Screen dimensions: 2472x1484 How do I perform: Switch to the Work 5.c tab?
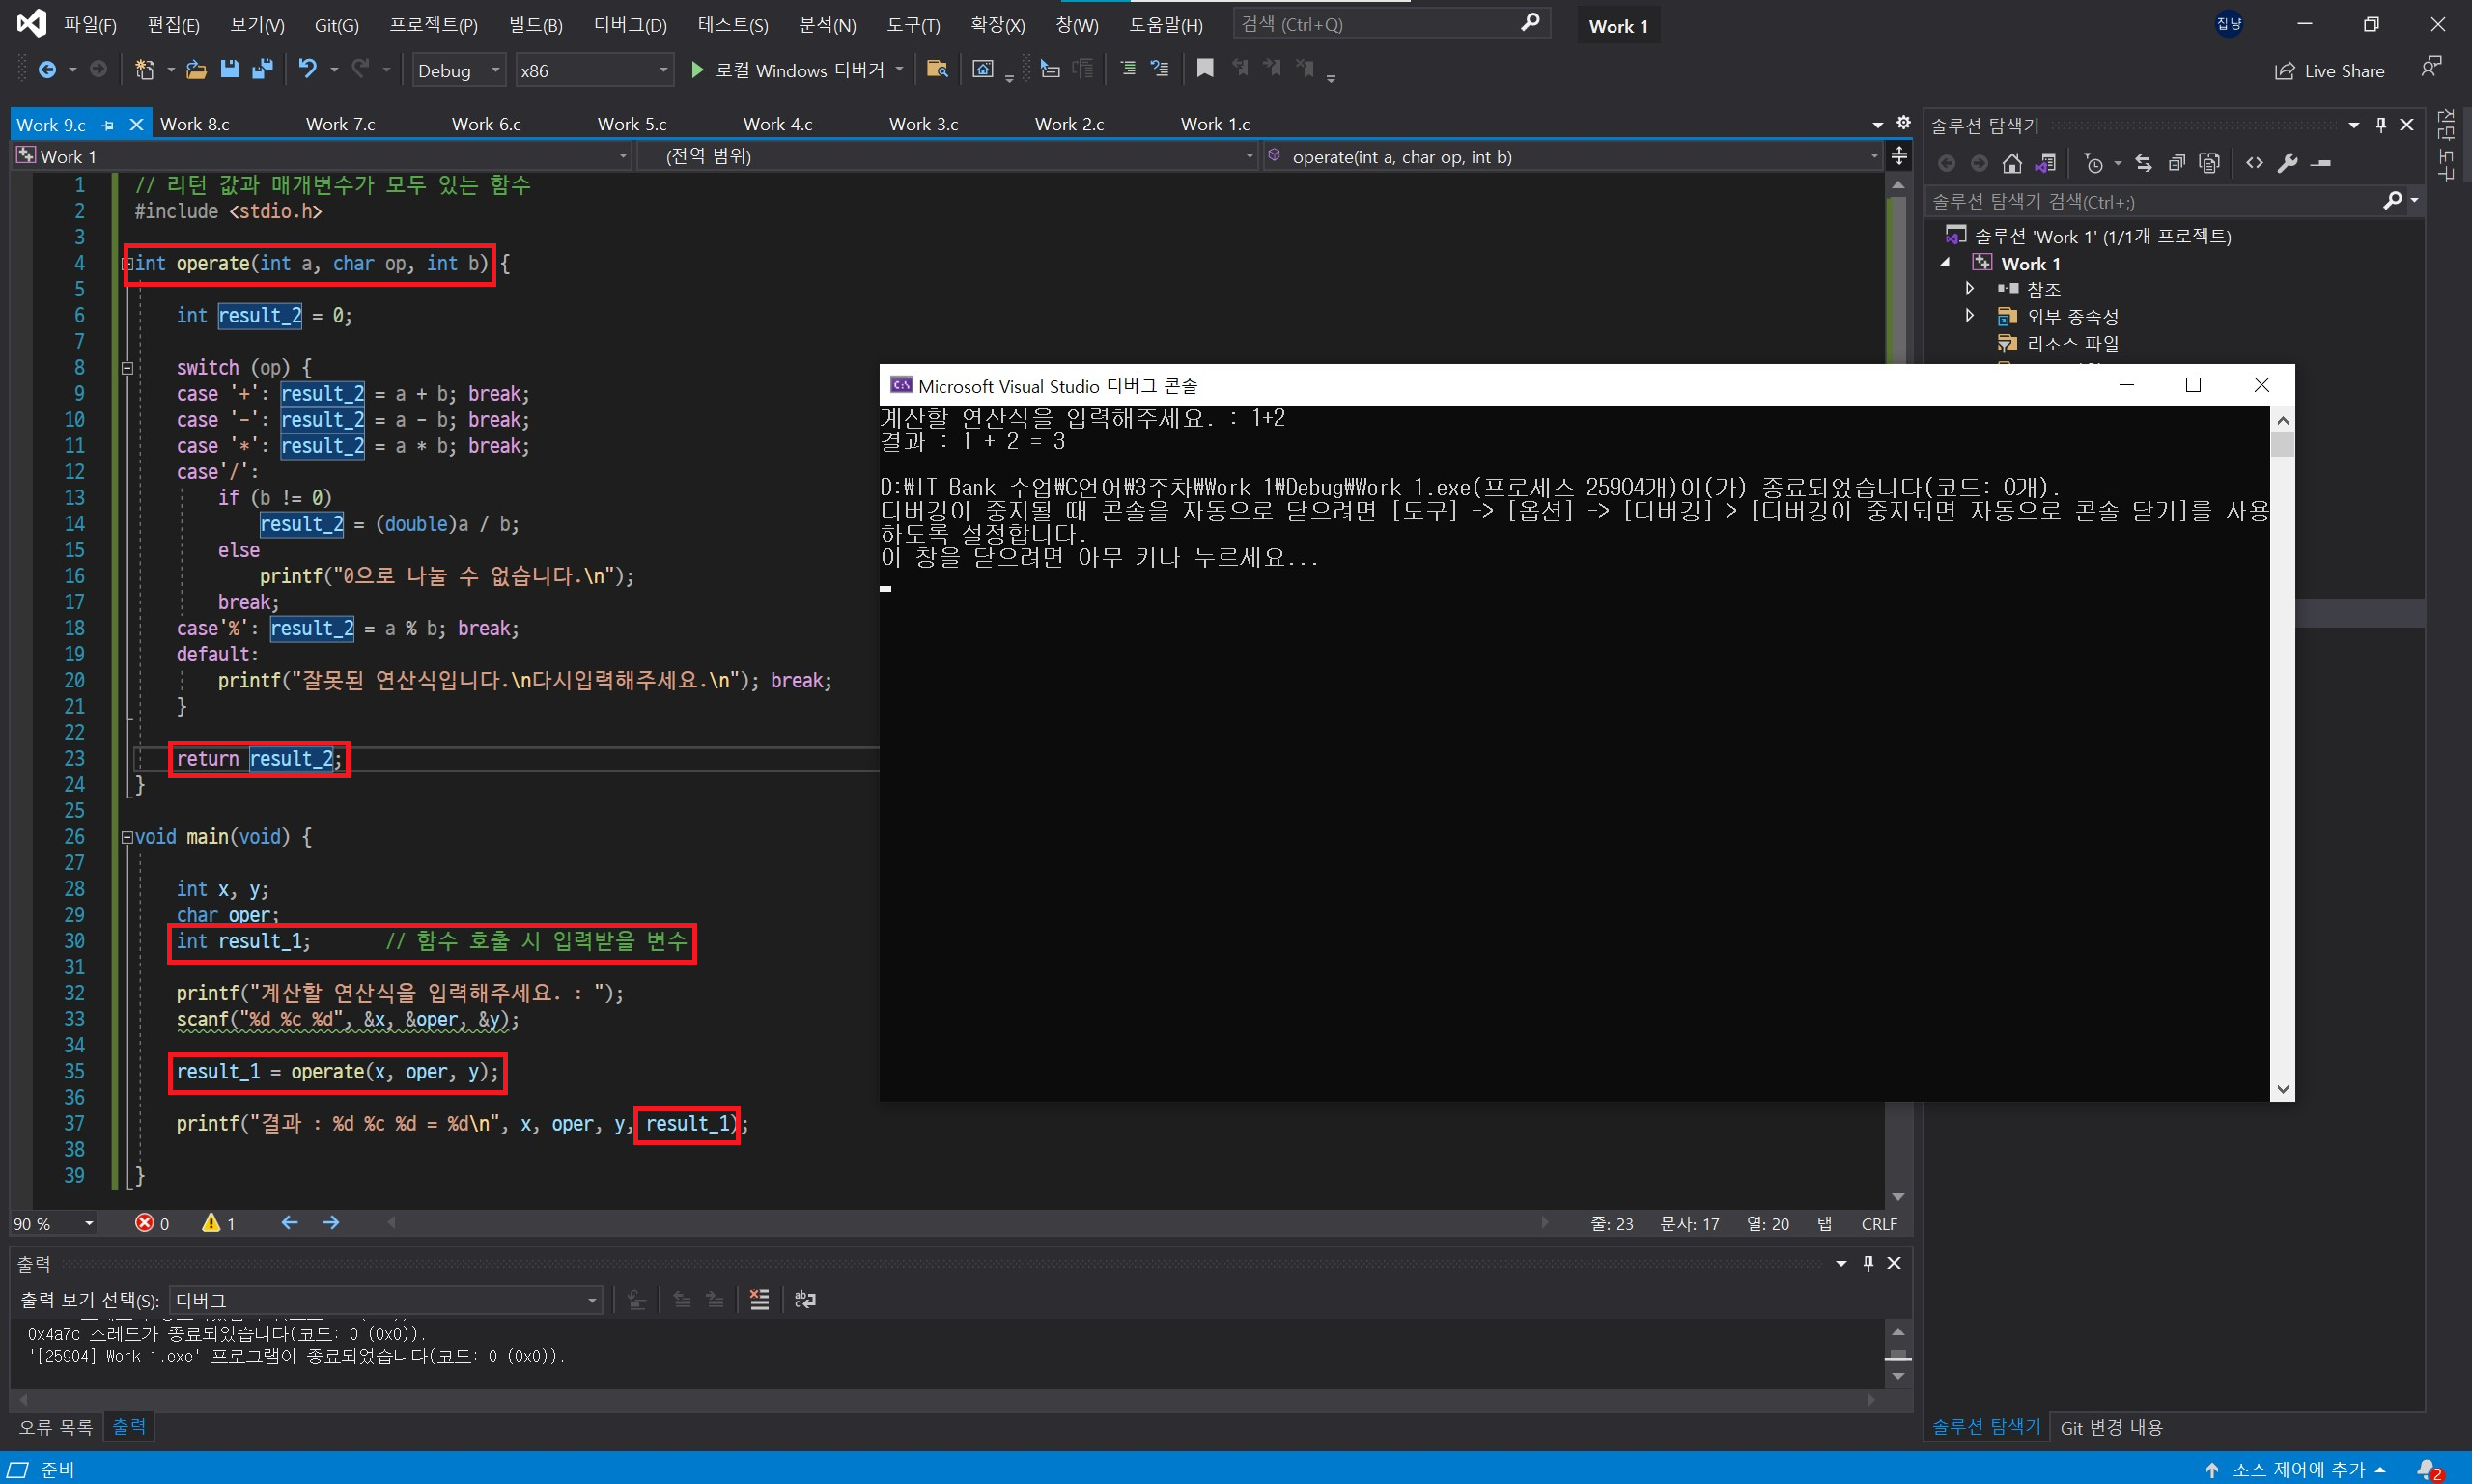coord(632,124)
